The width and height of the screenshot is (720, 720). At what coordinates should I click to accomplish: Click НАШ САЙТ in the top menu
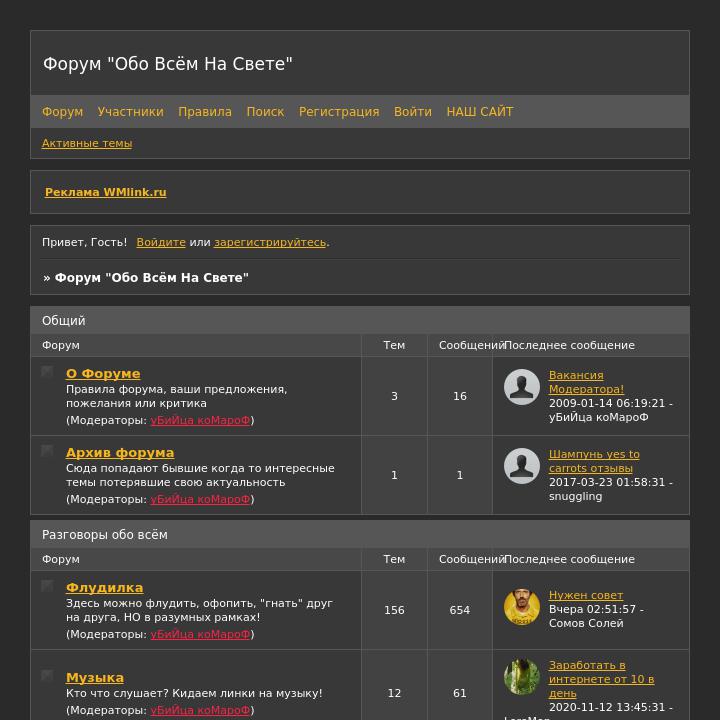coord(479,112)
